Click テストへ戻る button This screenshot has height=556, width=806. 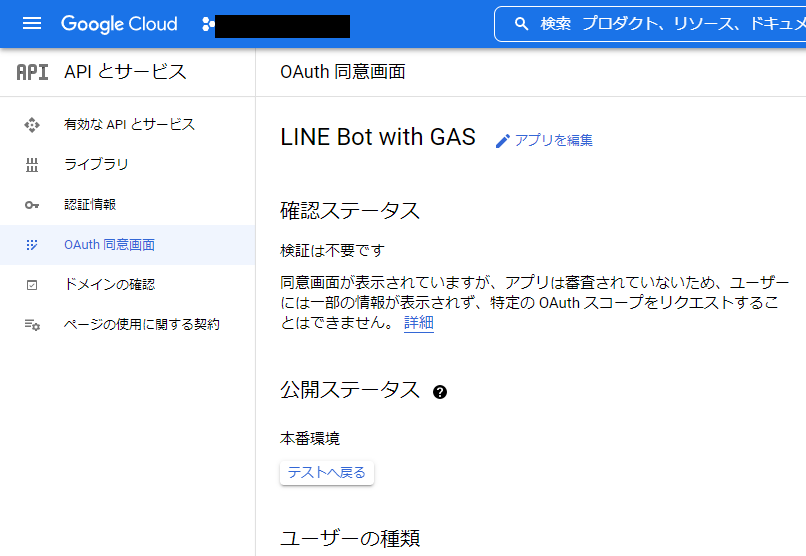tap(327, 473)
